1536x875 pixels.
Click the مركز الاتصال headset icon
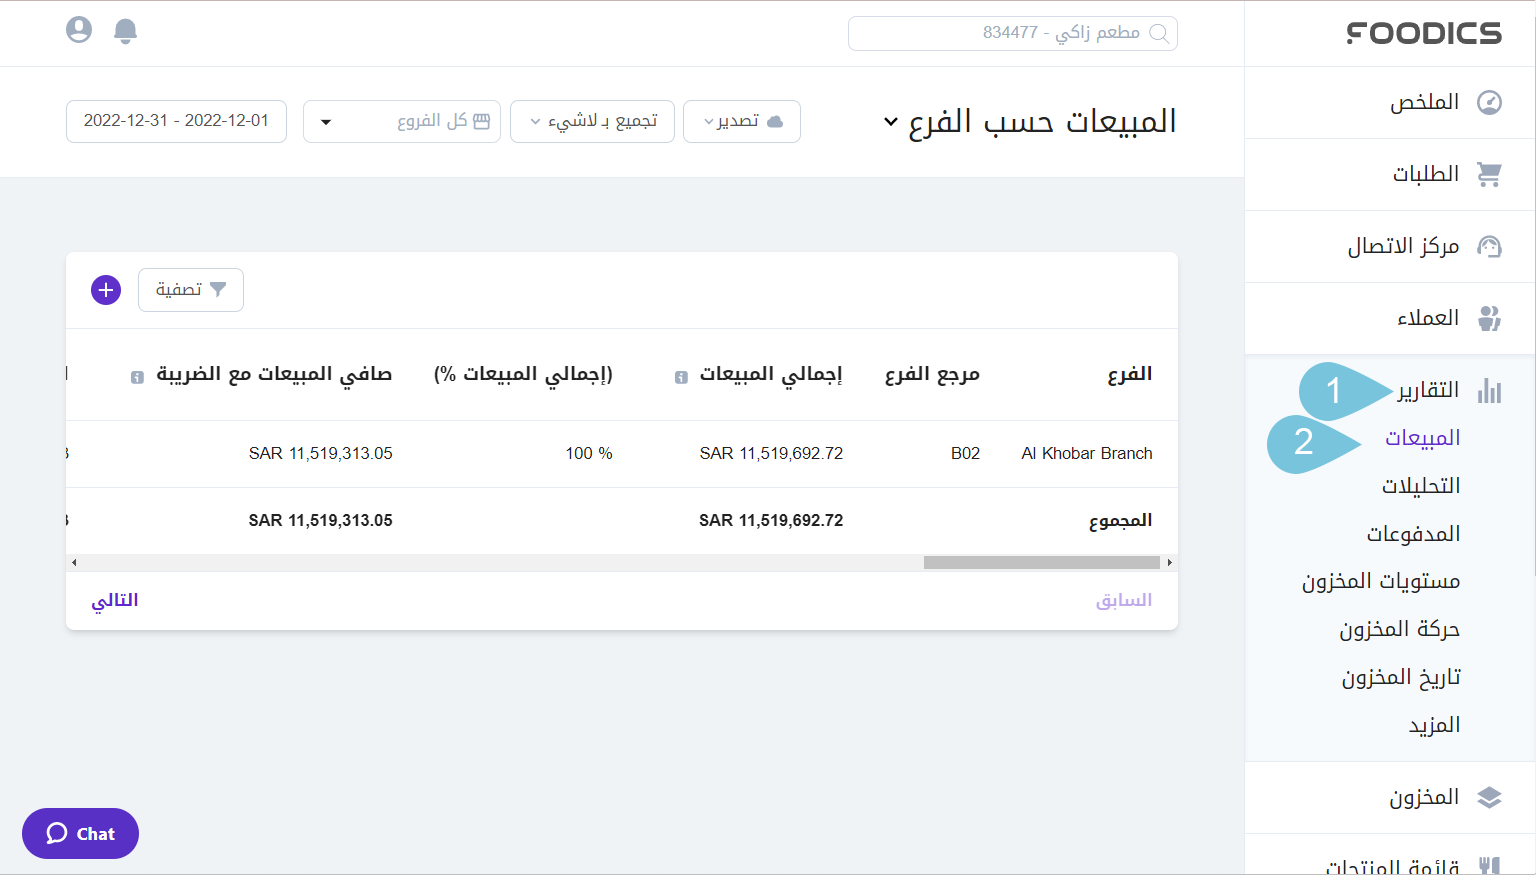tap(1489, 246)
